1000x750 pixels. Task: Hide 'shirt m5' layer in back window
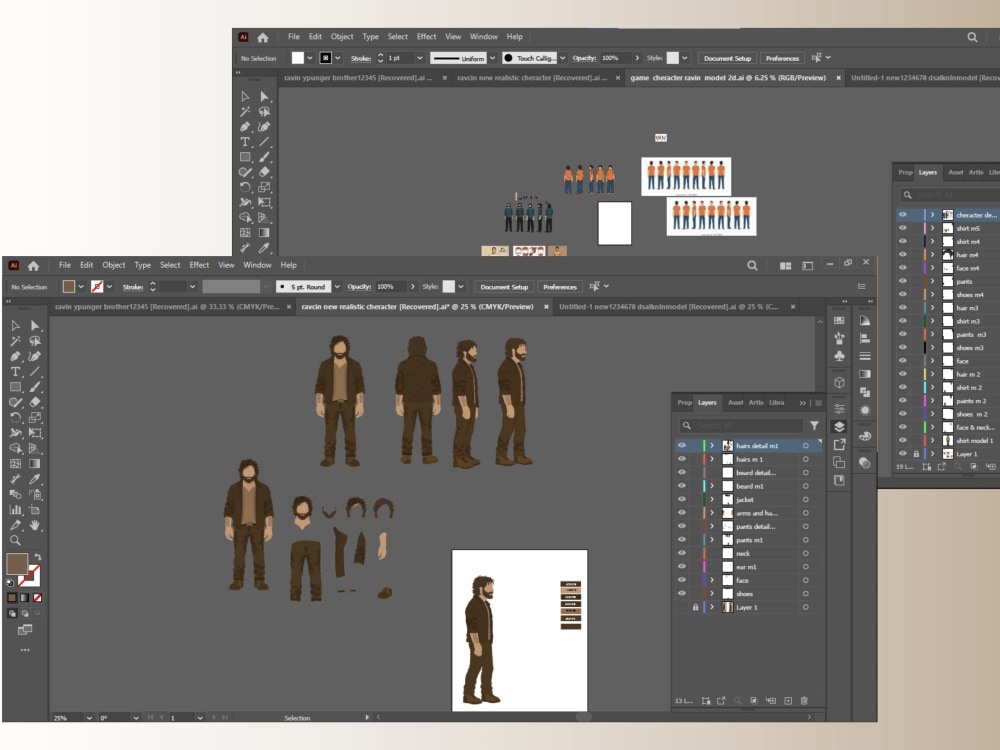(x=902, y=228)
